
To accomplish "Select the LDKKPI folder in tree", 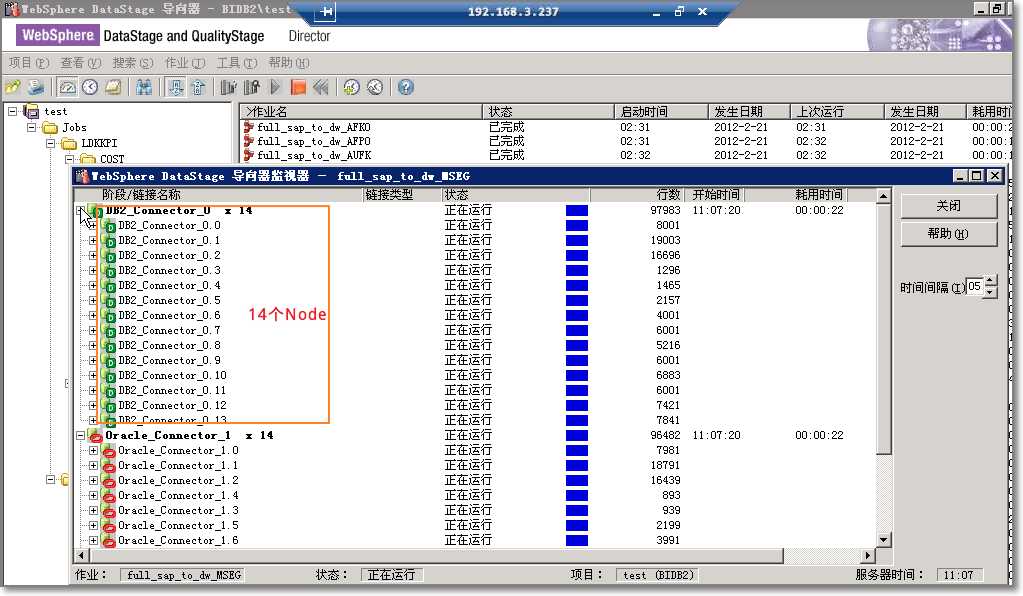I will pos(99,143).
